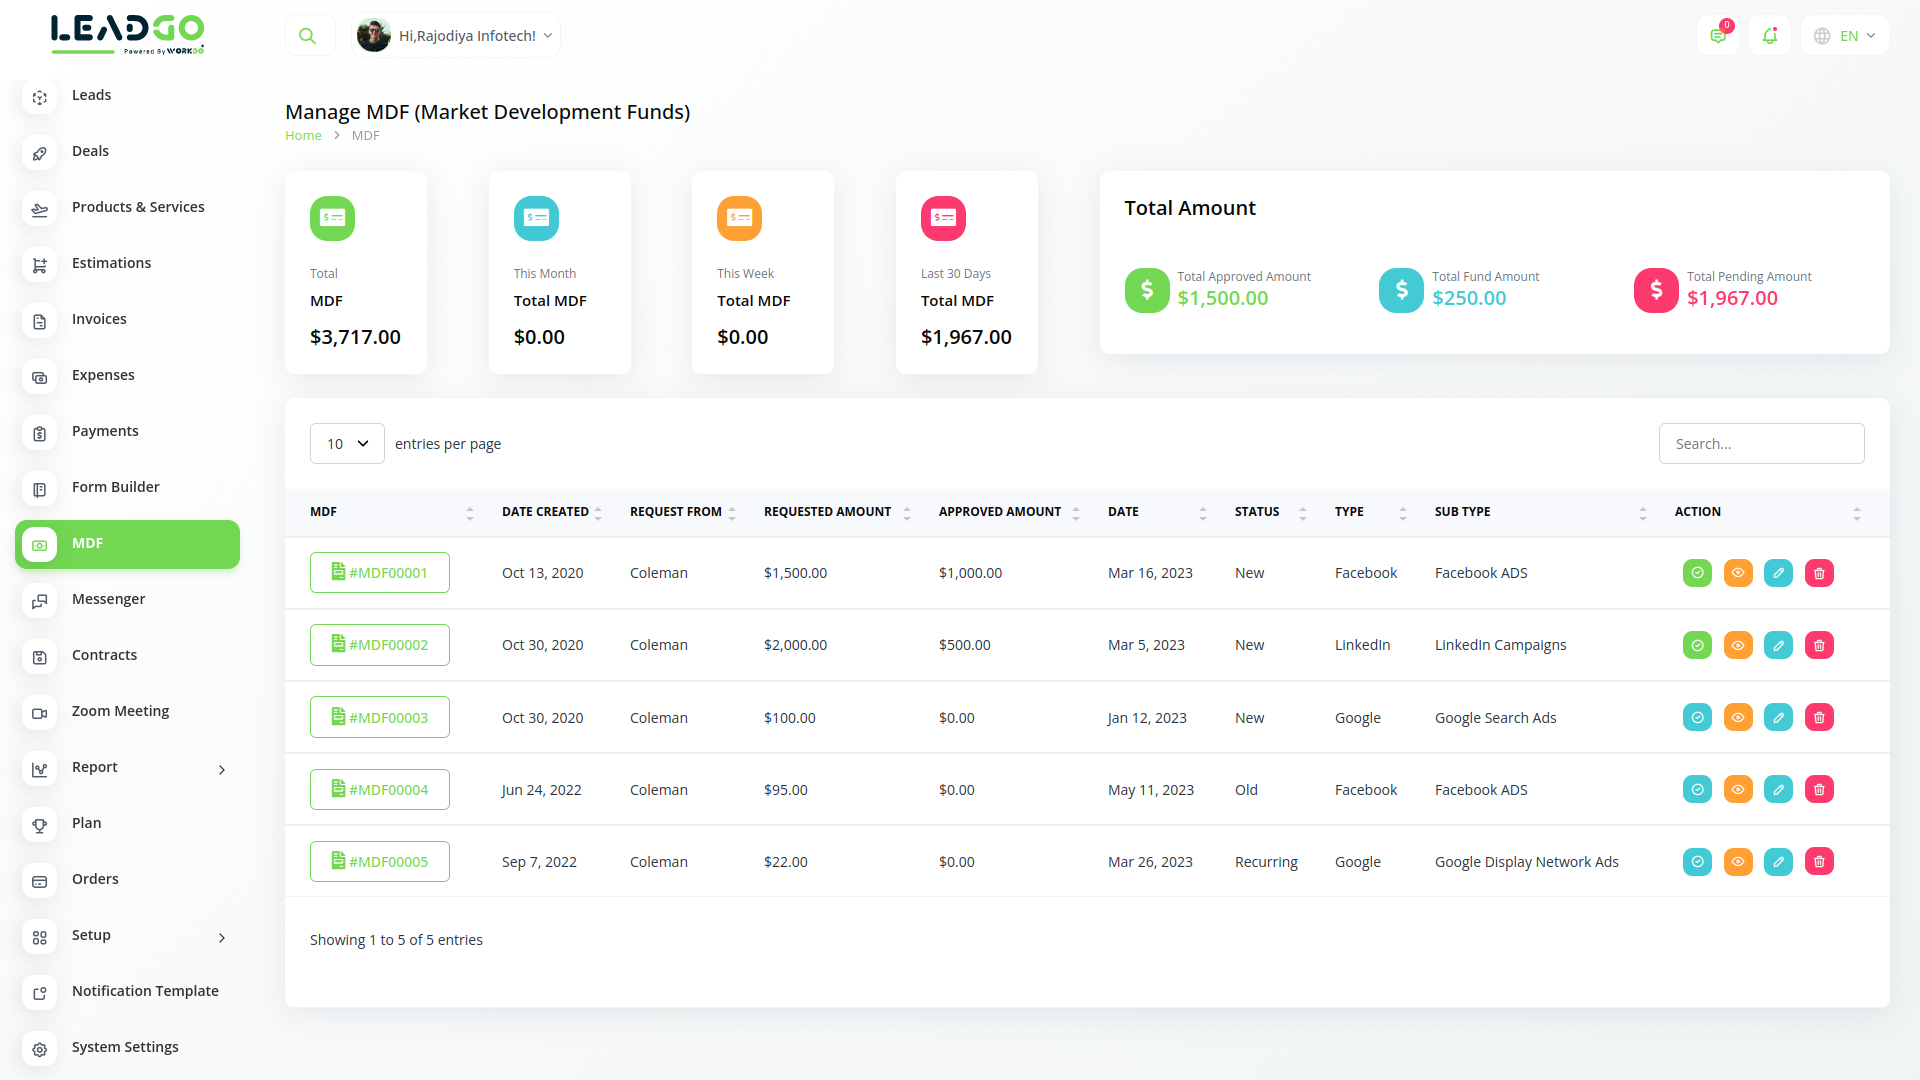Delete row #MDF00004 using the trash icon
1920x1080 pixels.
coord(1819,790)
